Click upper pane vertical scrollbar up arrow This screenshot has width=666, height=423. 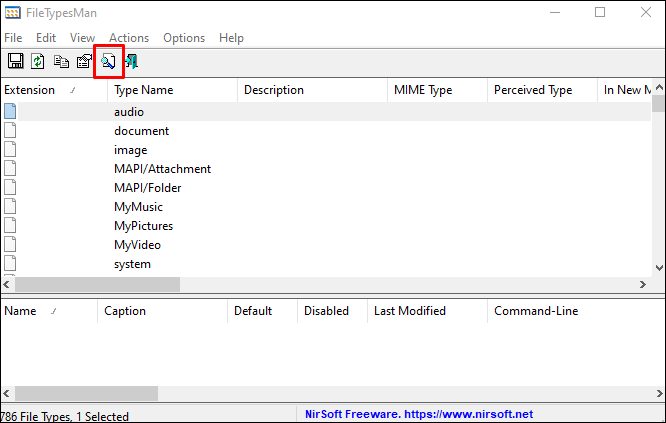(x=659, y=87)
